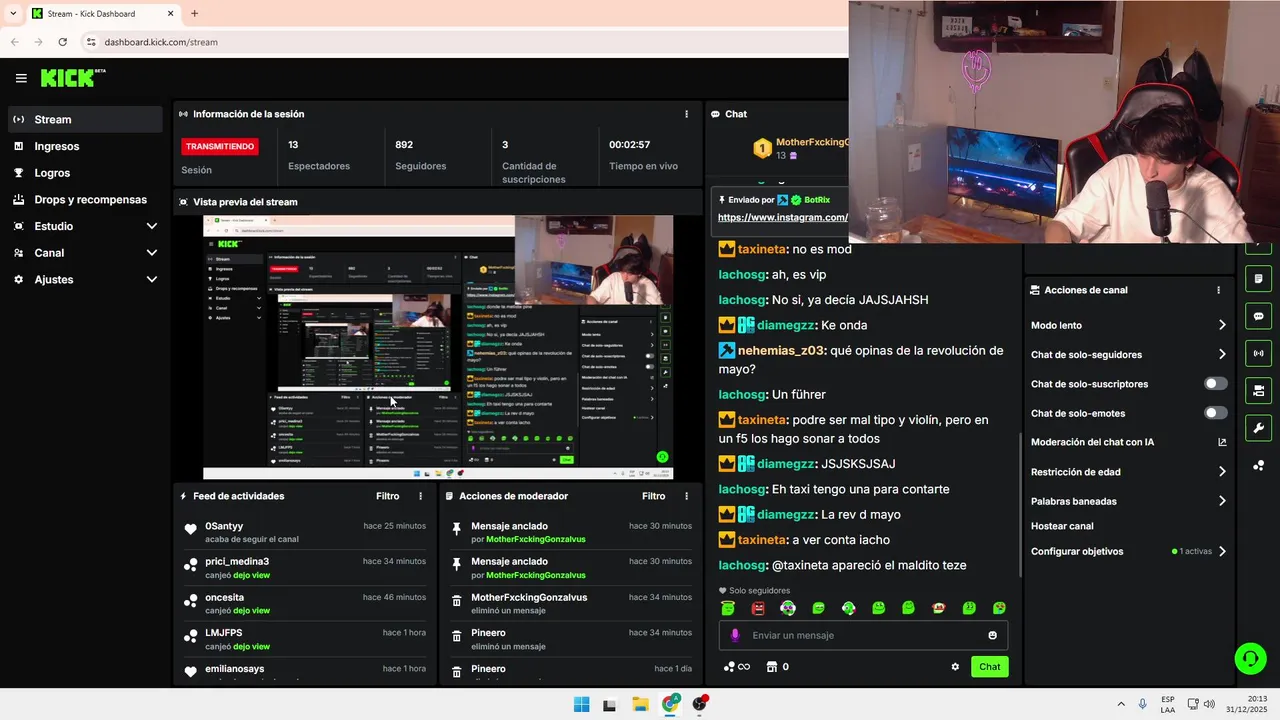
Task: Open Ingresos in the sidebar
Action: click(x=85, y=146)
